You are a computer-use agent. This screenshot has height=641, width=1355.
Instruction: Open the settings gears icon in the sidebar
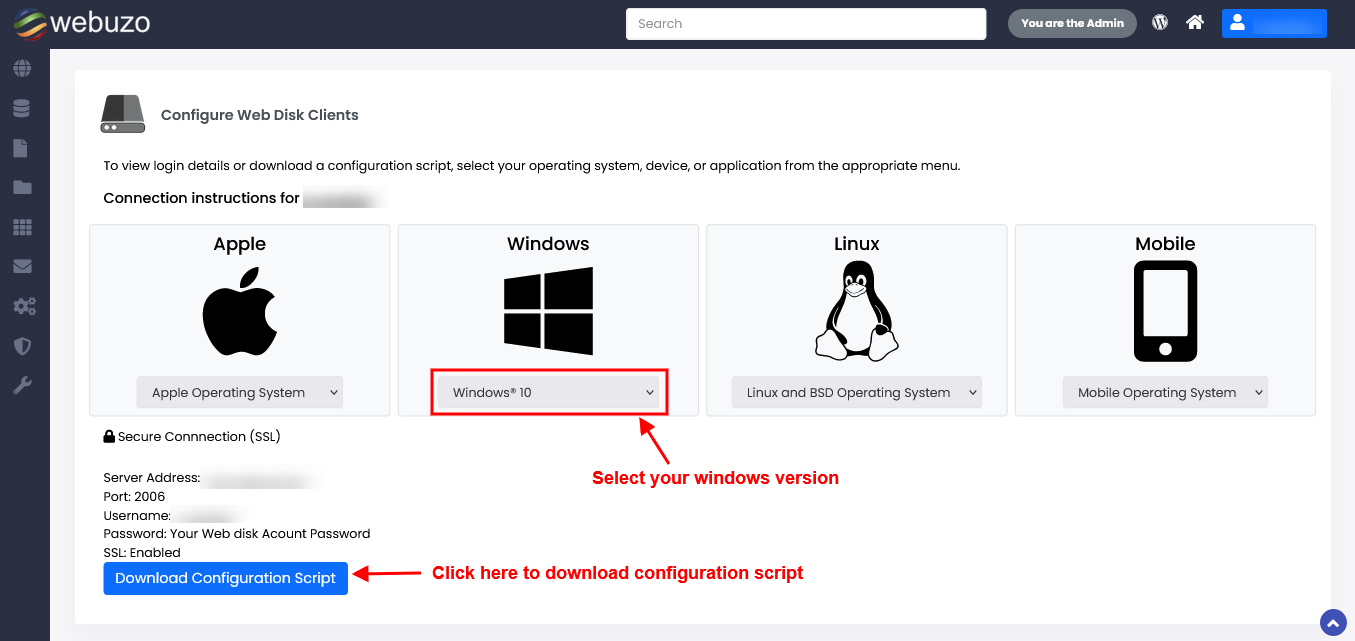[24, 306]
